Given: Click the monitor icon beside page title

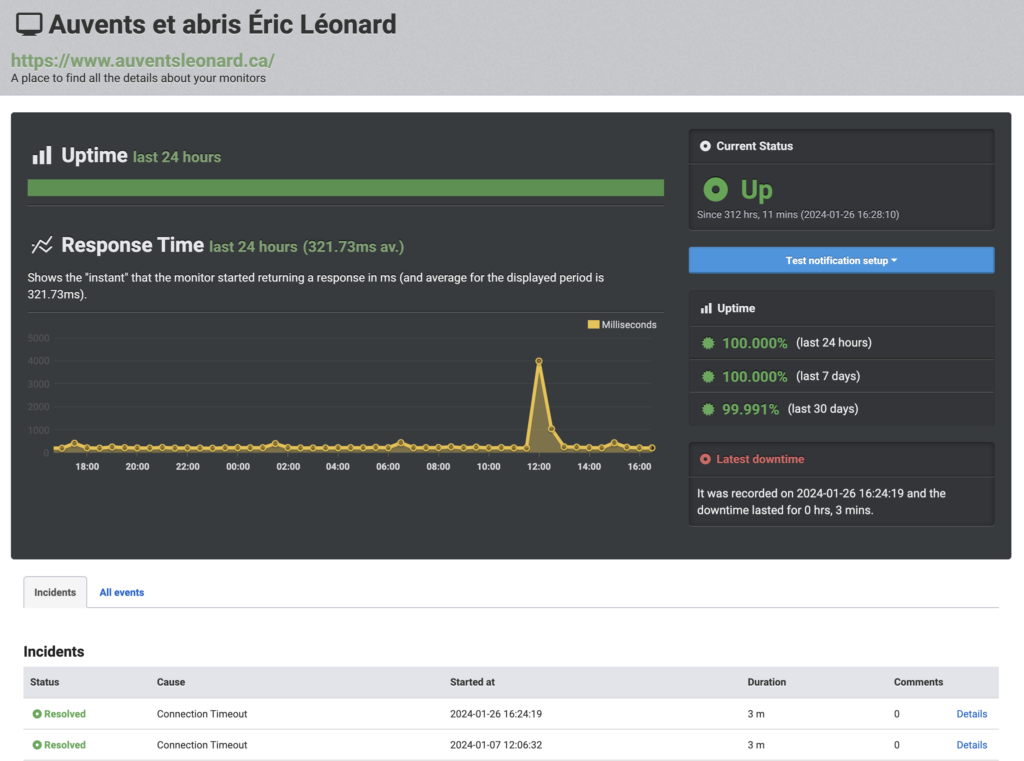Looking at the screenshot, I should tap(29, 24).
